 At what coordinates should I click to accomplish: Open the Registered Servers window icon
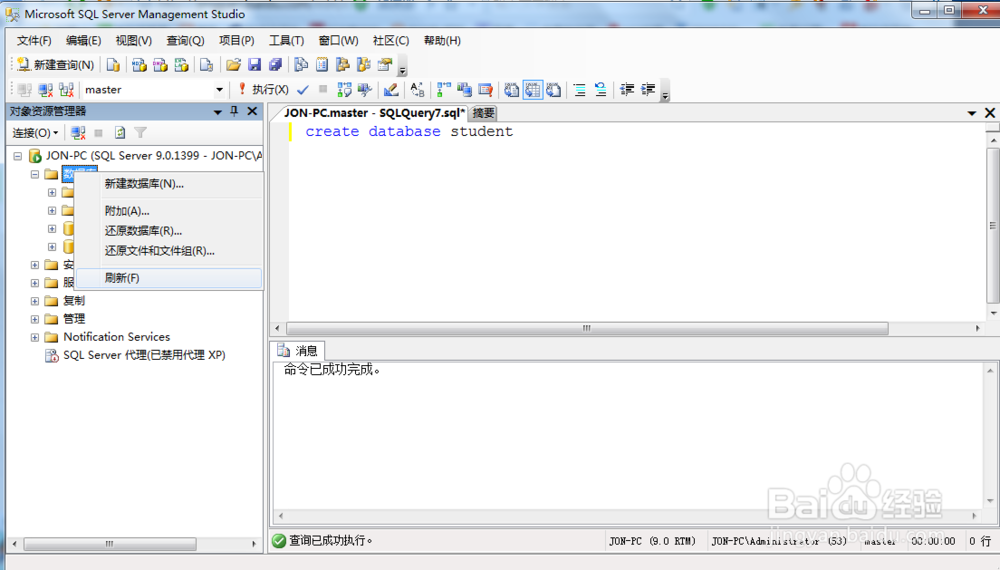point(301,64)
